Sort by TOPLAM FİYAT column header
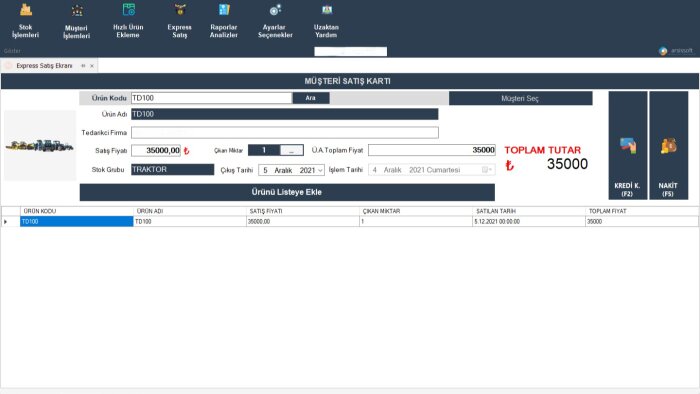The width and height of the screenshot is (700, 394). tap(642, 211)
